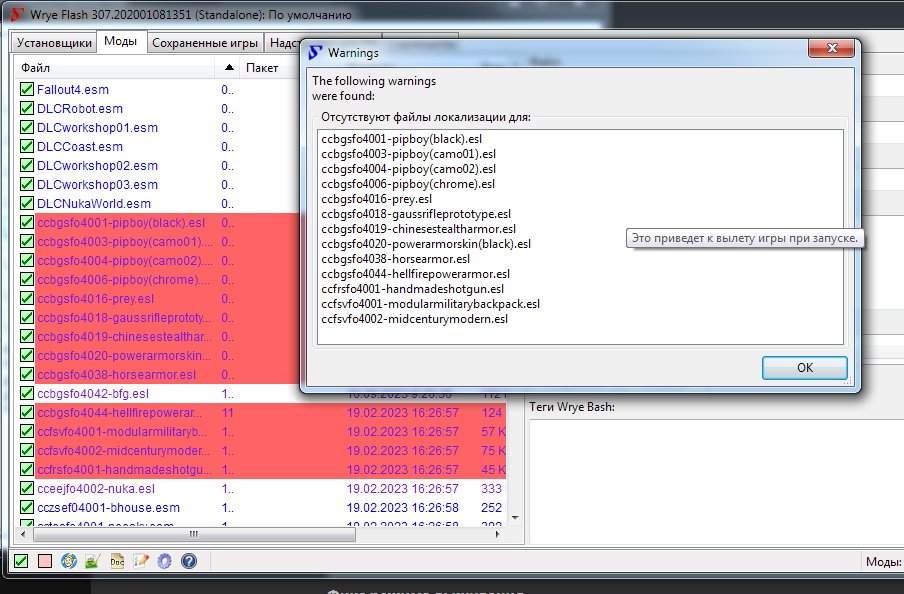
Task: Open the Doc browser icon
Action: (x=117, y=562)
